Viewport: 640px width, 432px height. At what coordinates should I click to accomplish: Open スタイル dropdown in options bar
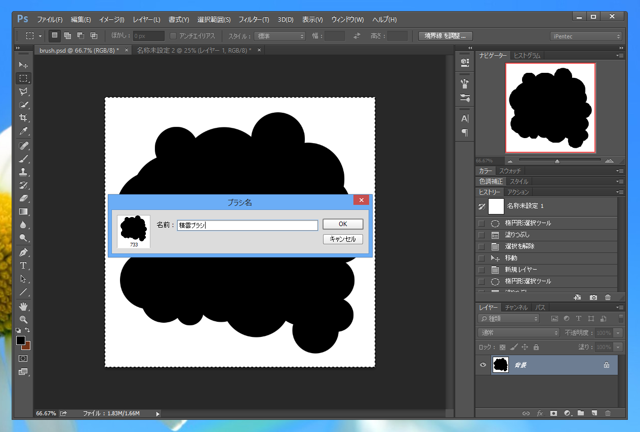click(x=280, y=36)
